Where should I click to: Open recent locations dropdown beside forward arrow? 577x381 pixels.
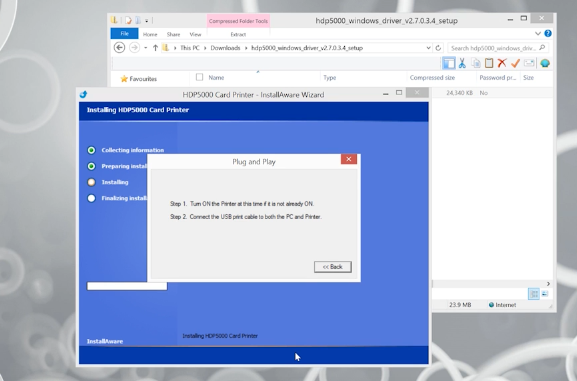pos(145,48)
